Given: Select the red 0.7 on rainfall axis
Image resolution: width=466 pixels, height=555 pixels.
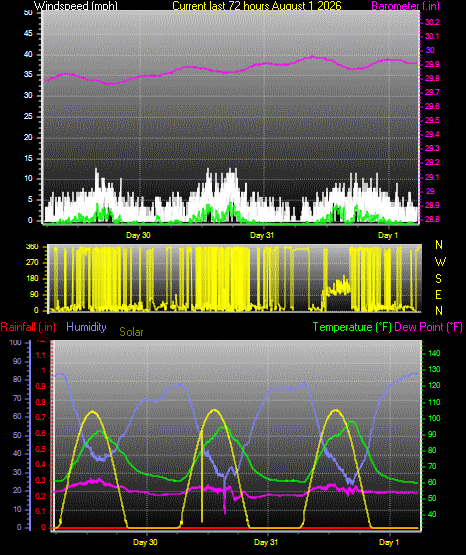Looking at the screenshot, I should 41,417.
